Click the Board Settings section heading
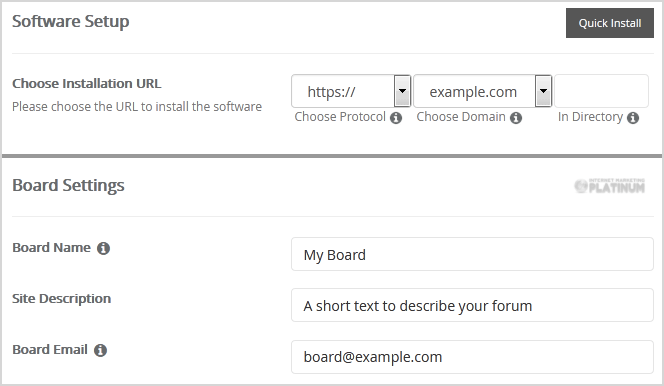The width and height of the screenshot is (664, 386). click(68, 185)
